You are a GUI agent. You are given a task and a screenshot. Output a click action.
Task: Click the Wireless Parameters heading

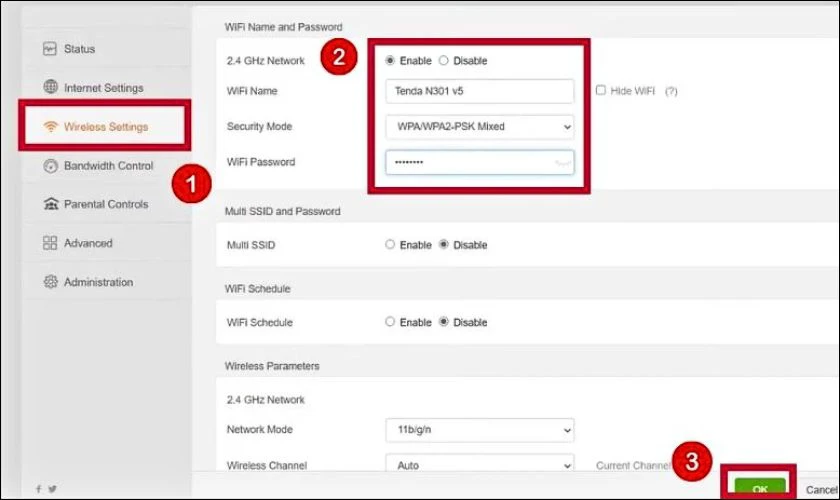click(x=272, y=366)
